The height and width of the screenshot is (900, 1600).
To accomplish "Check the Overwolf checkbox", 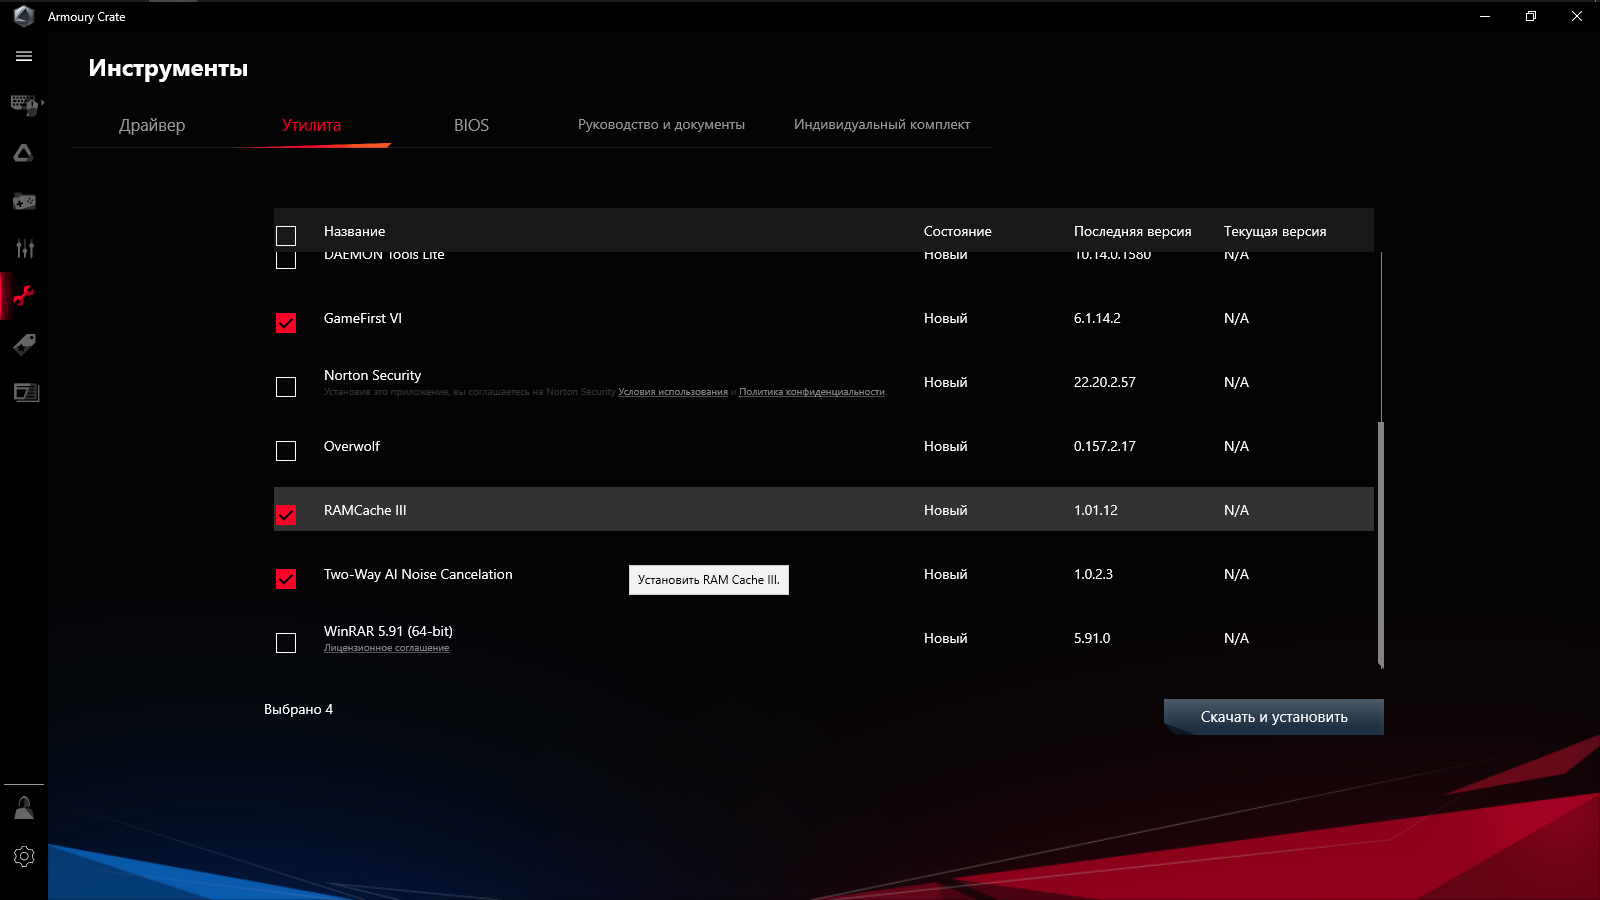I will [x=286, y=451].
